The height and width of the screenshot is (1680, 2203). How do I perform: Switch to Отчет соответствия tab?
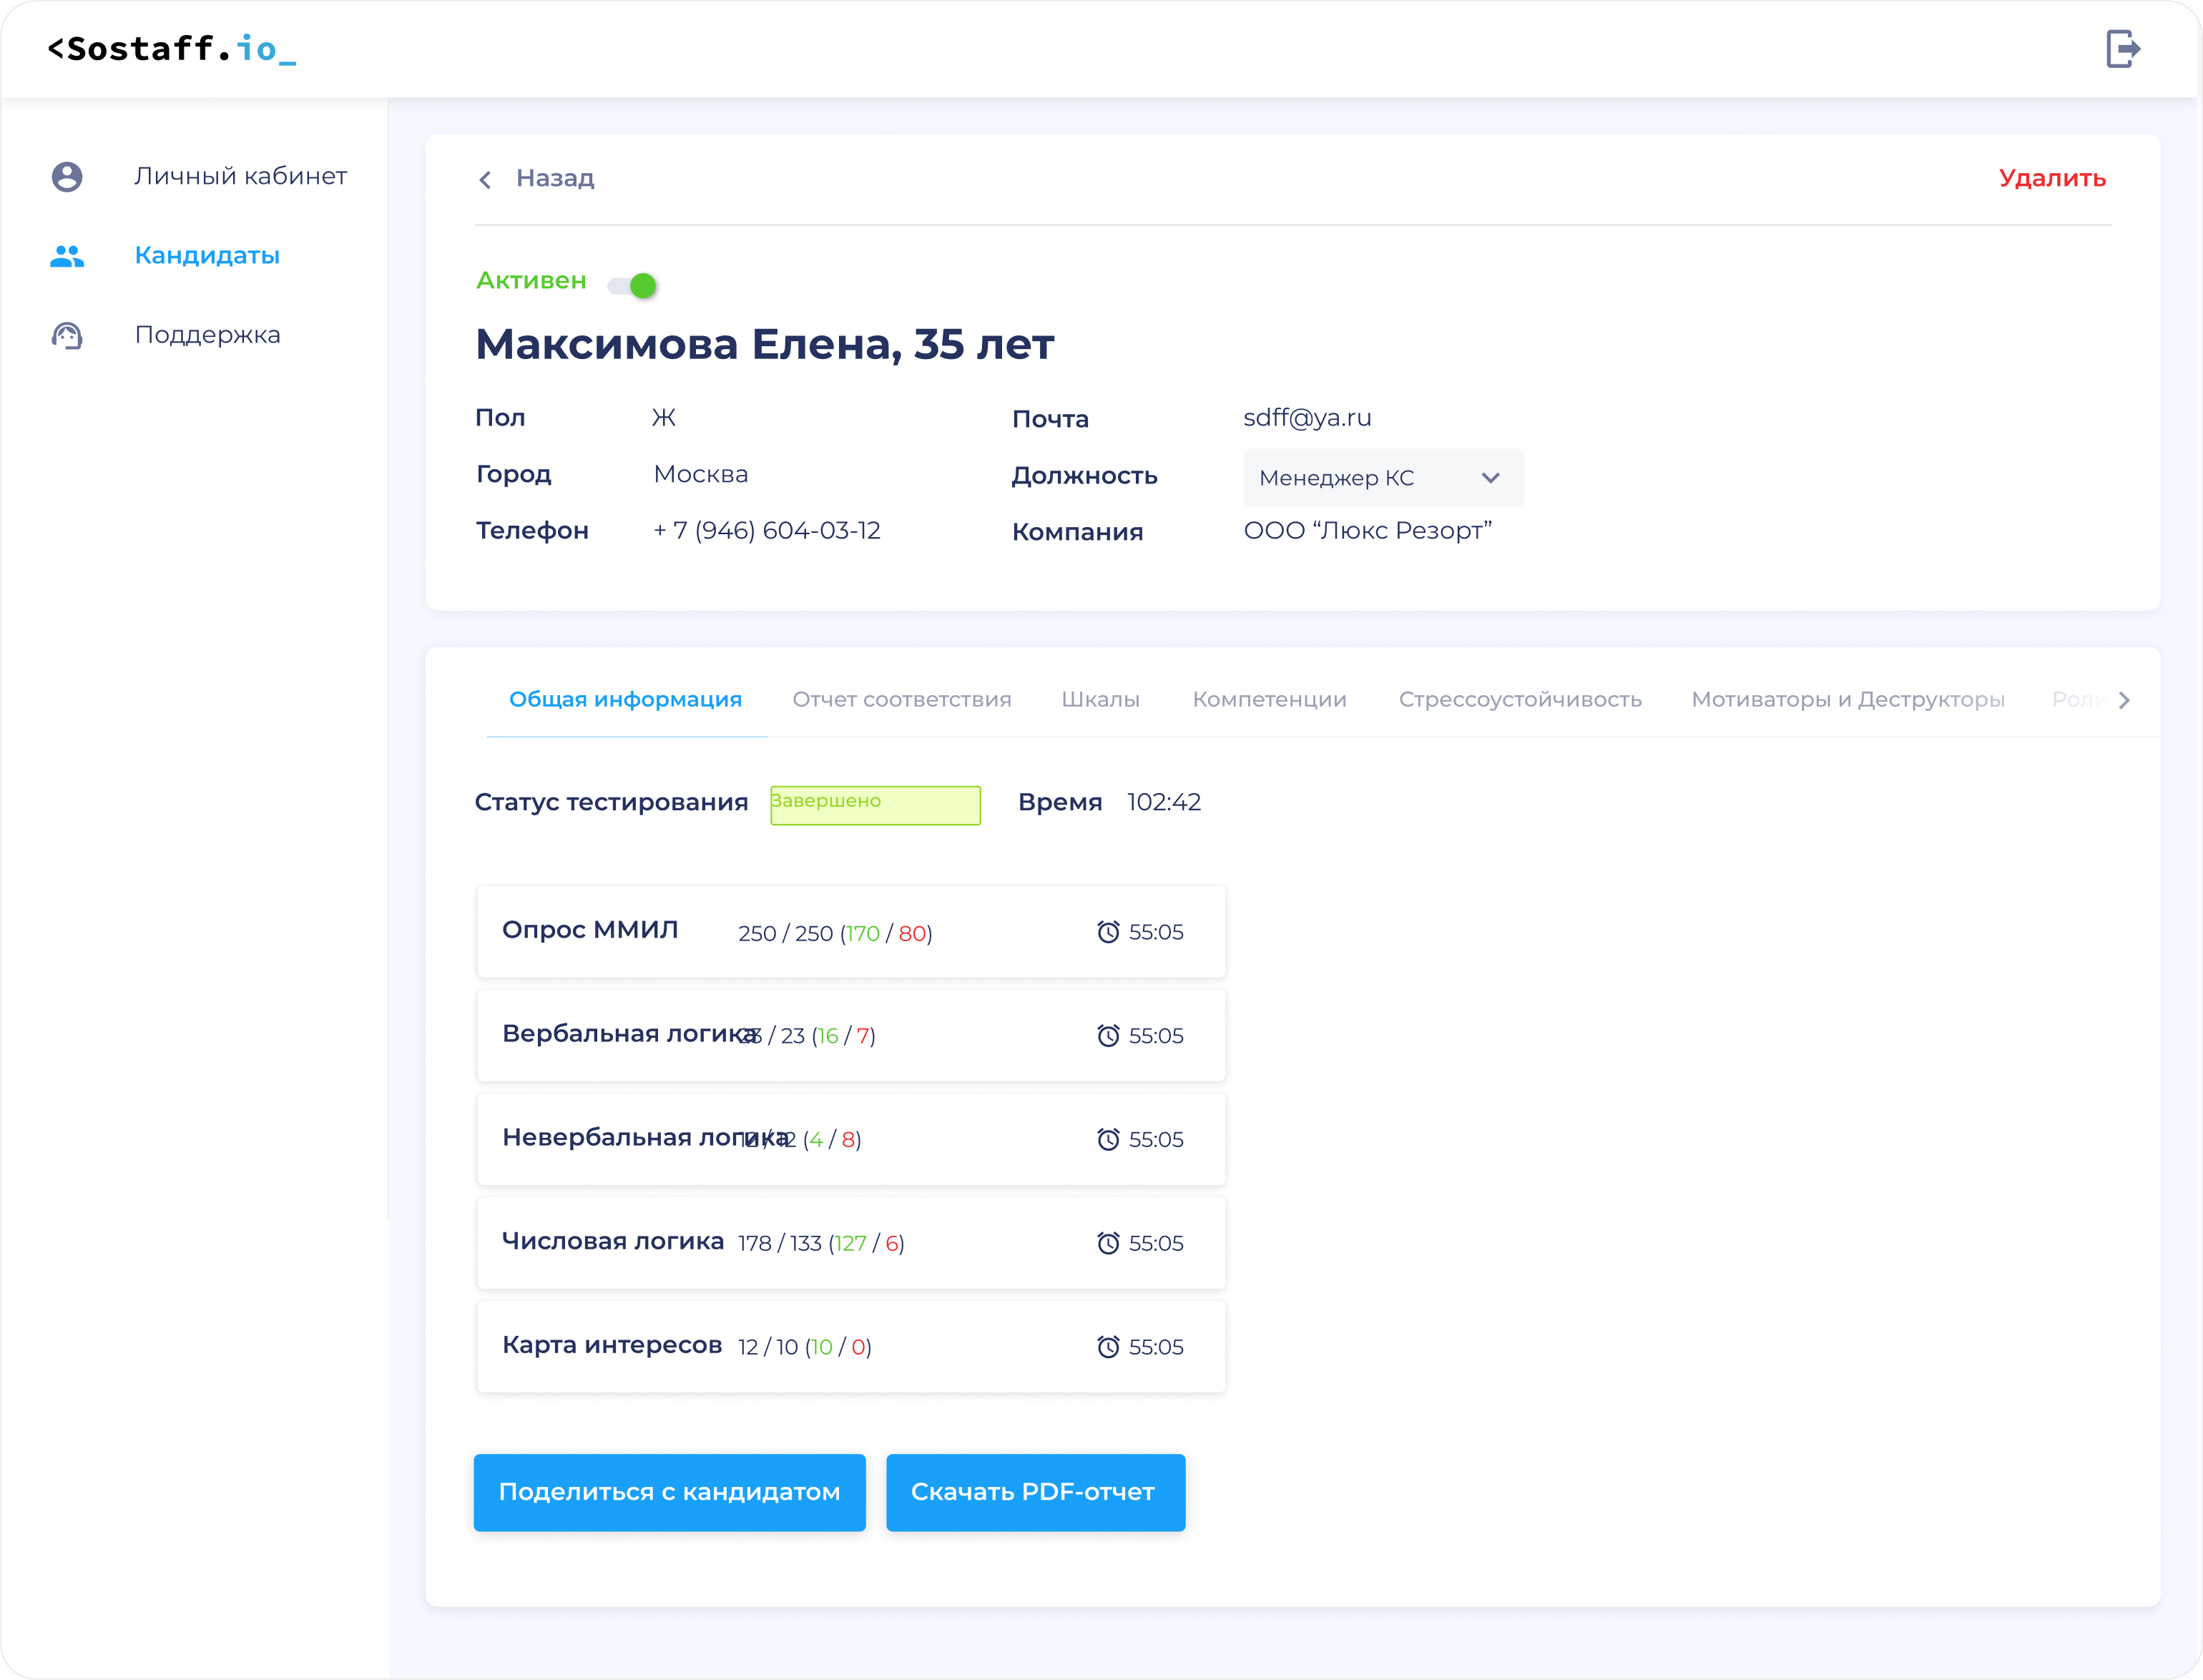902,699
